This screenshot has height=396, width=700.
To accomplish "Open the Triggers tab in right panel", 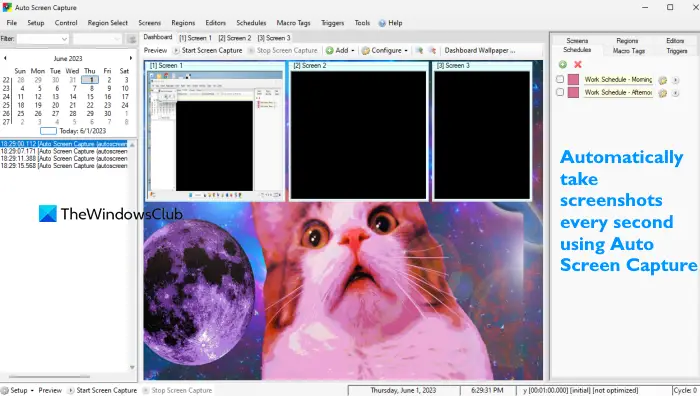I will click(676, 51).
